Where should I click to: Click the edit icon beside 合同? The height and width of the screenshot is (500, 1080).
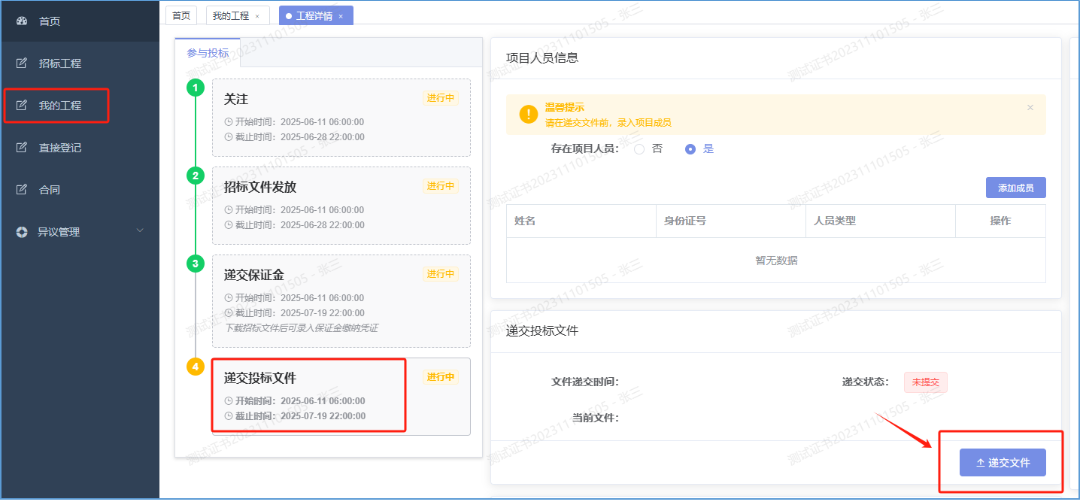pyautogui.click(x=21, y=189)
